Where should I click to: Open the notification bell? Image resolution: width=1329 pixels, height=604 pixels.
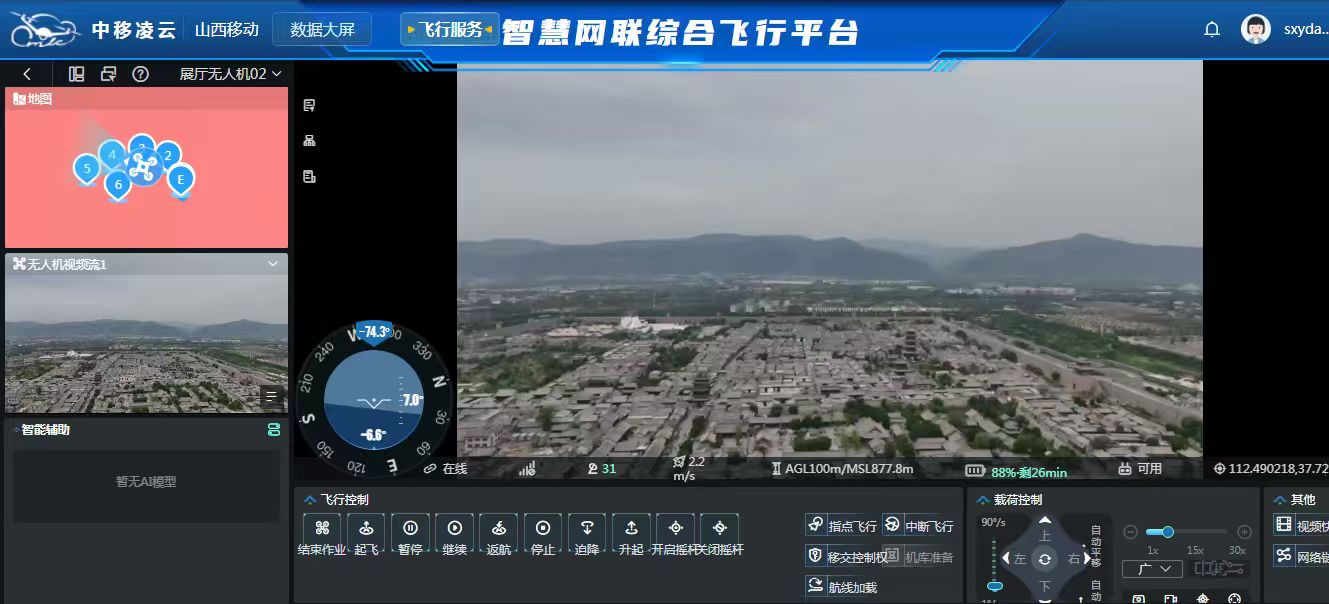1212,29
